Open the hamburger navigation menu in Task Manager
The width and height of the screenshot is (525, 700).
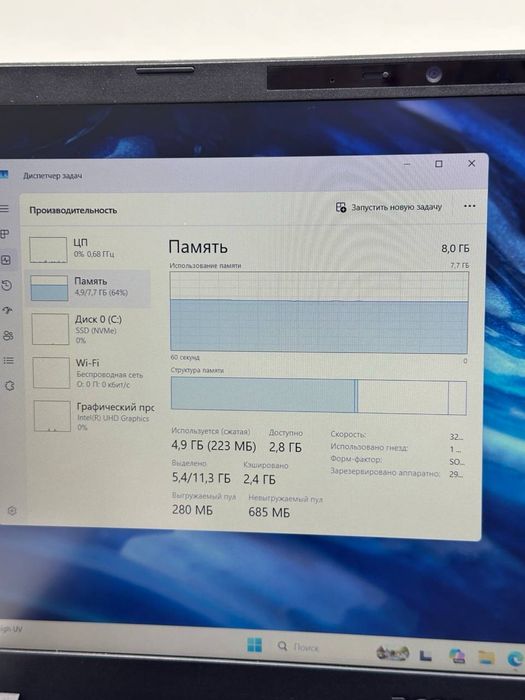pos(4,208)
